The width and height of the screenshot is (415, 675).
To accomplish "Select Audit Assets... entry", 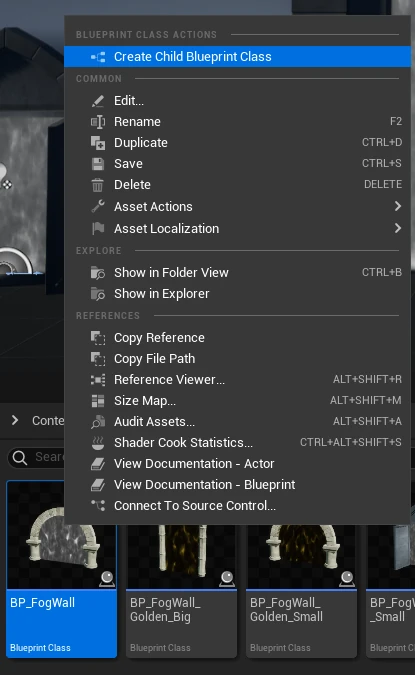I will (237, 422).
